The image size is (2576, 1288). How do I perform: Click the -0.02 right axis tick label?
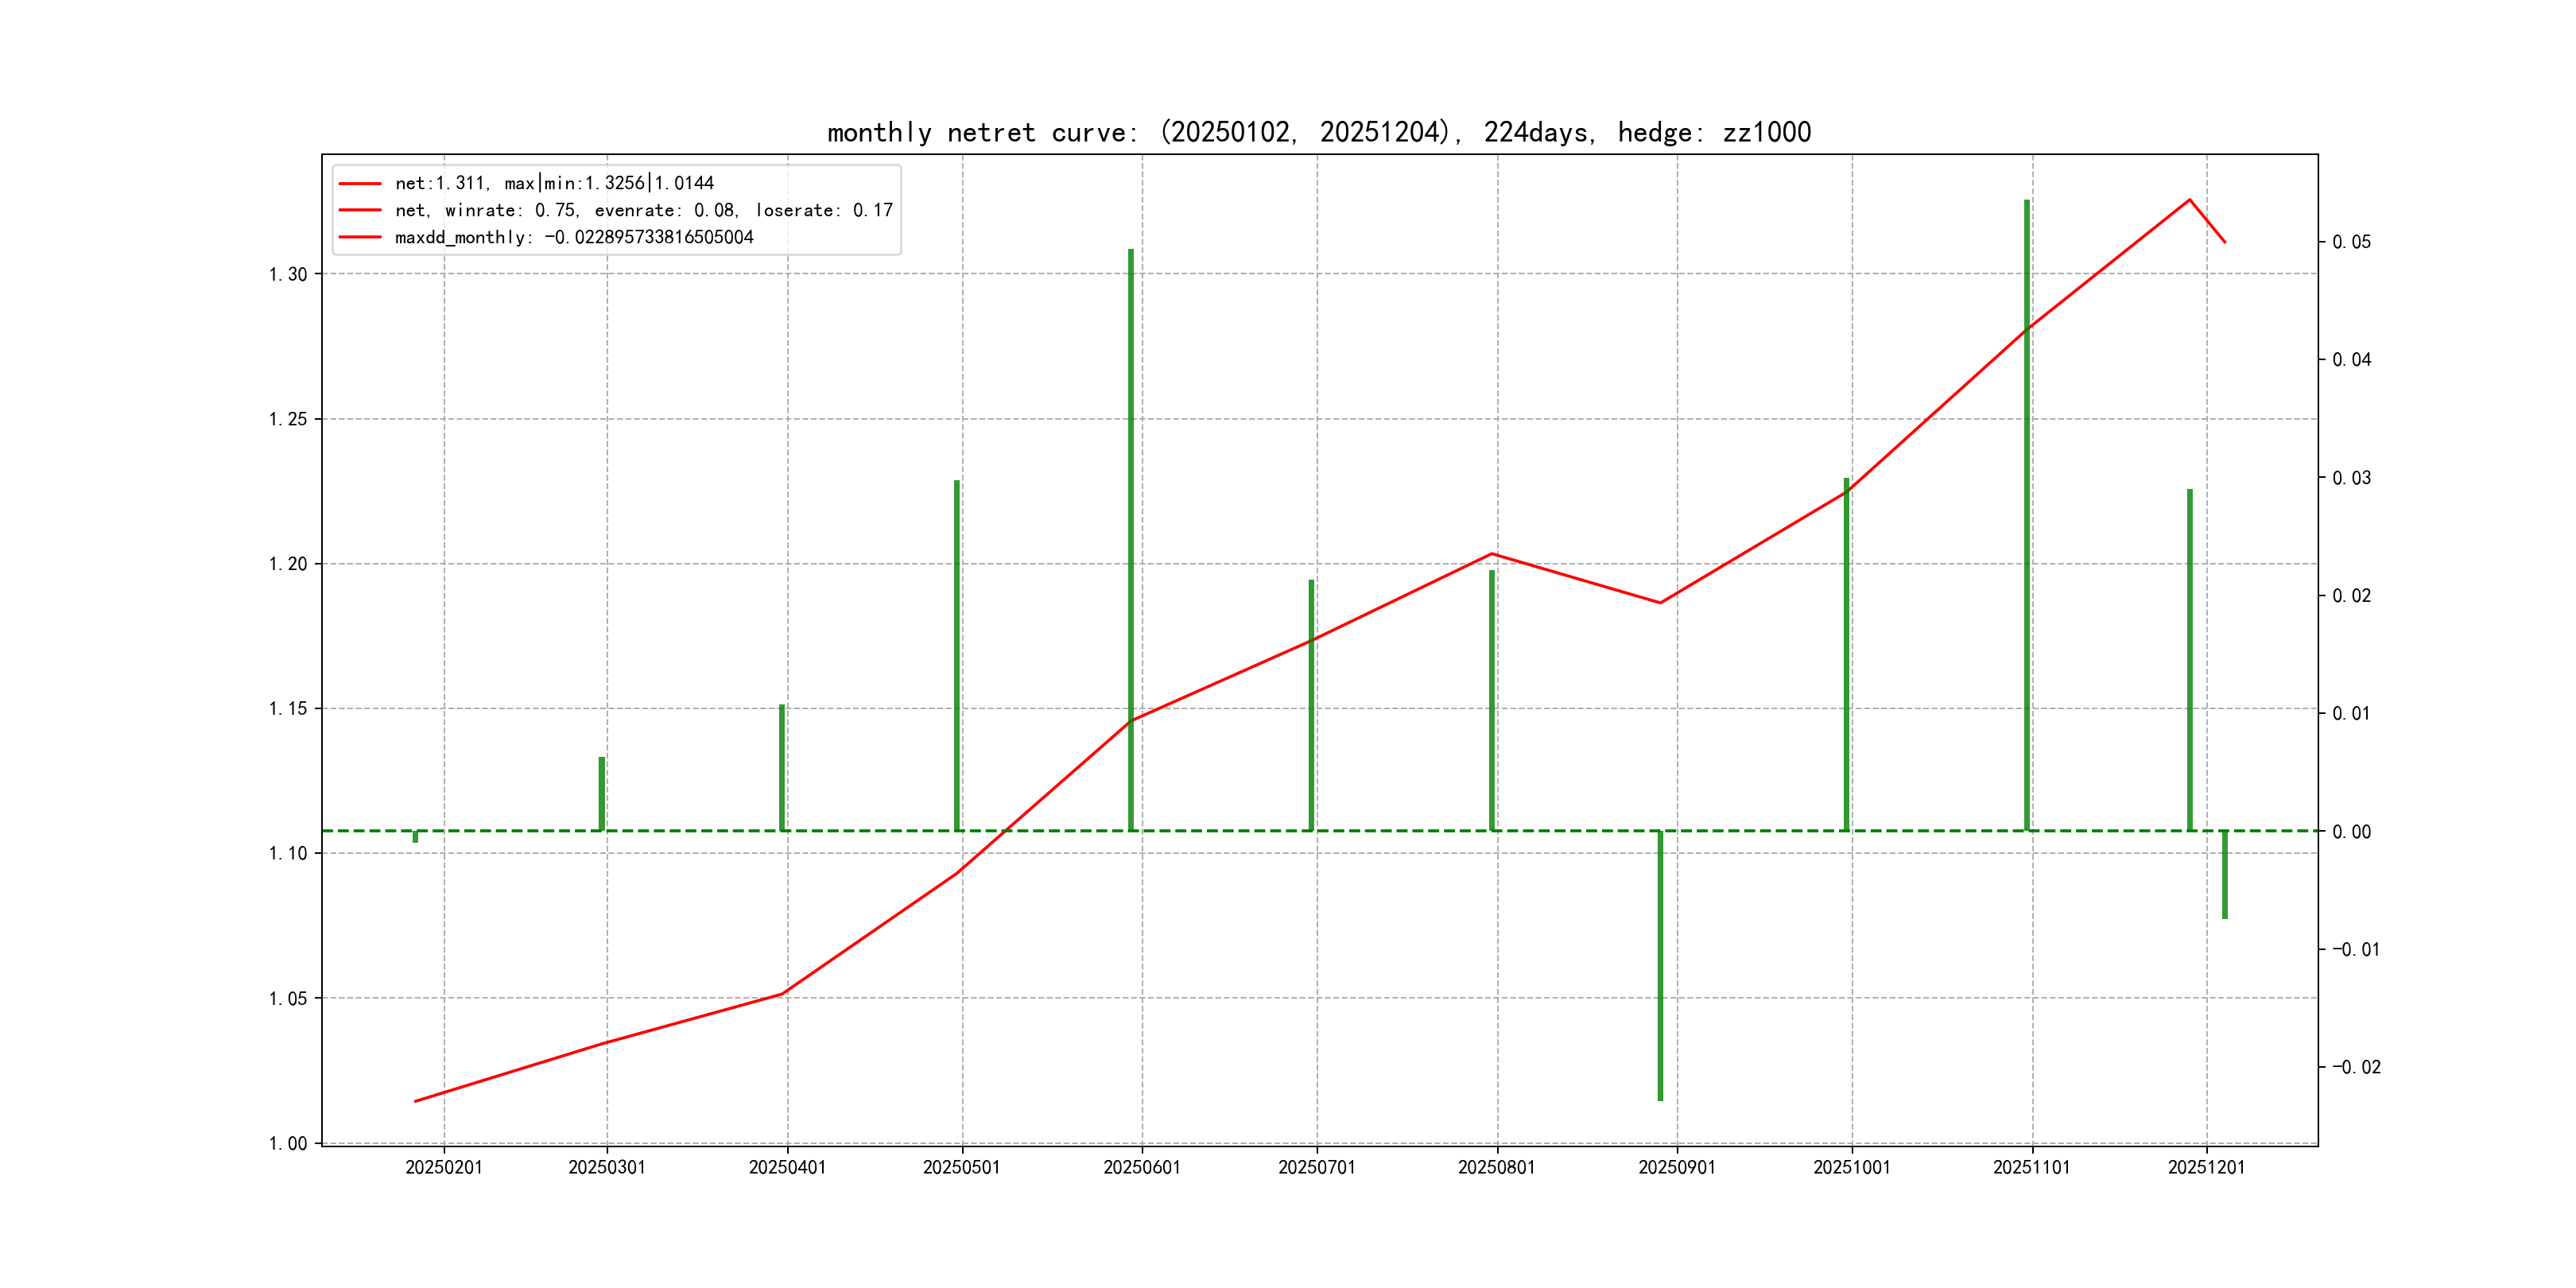(x=2356, y=1067)
